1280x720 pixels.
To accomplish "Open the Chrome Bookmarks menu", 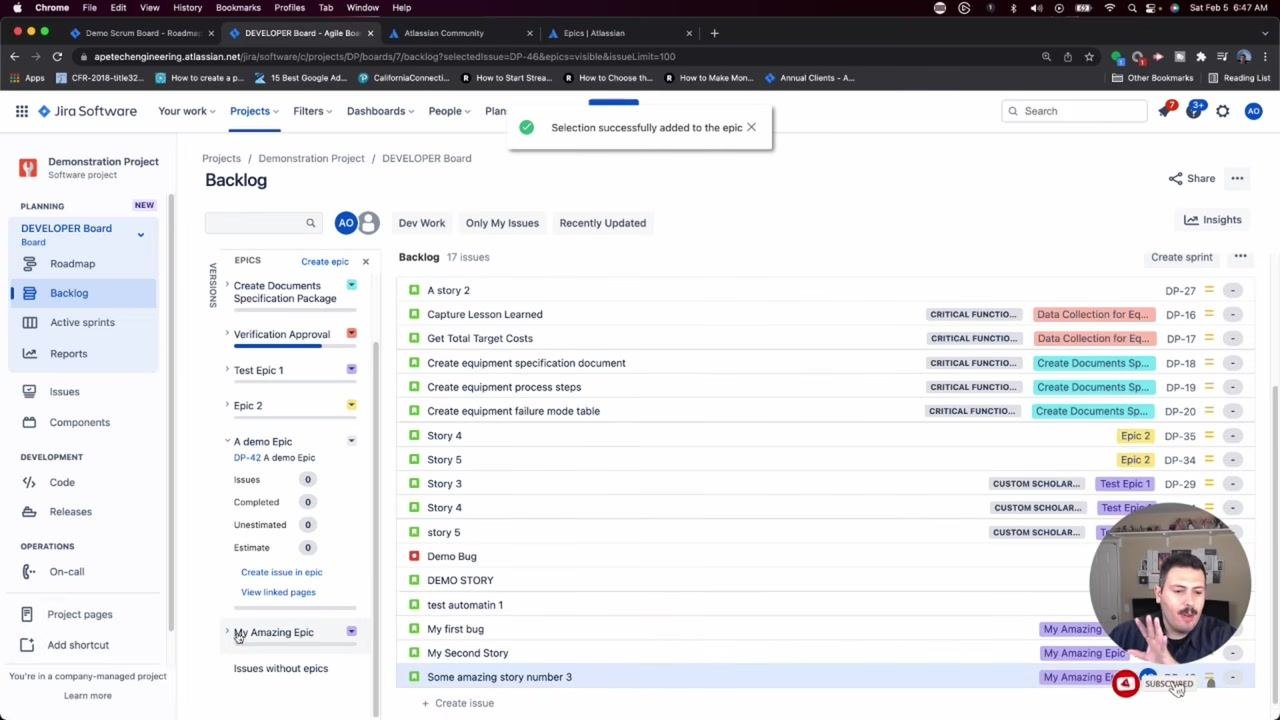I will pyautogui.click(x=238, y=7).
